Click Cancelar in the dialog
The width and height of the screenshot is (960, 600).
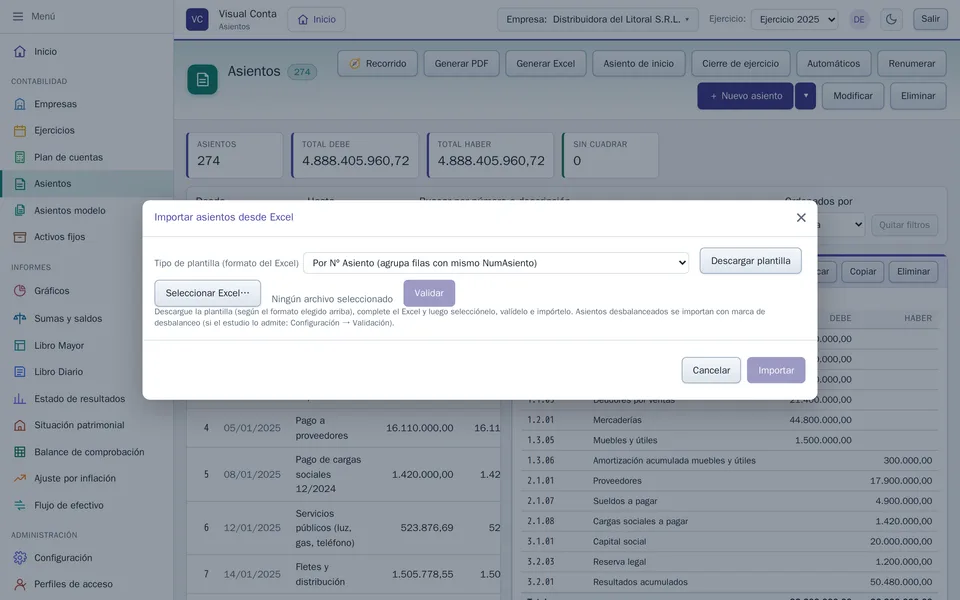point(711,370)
